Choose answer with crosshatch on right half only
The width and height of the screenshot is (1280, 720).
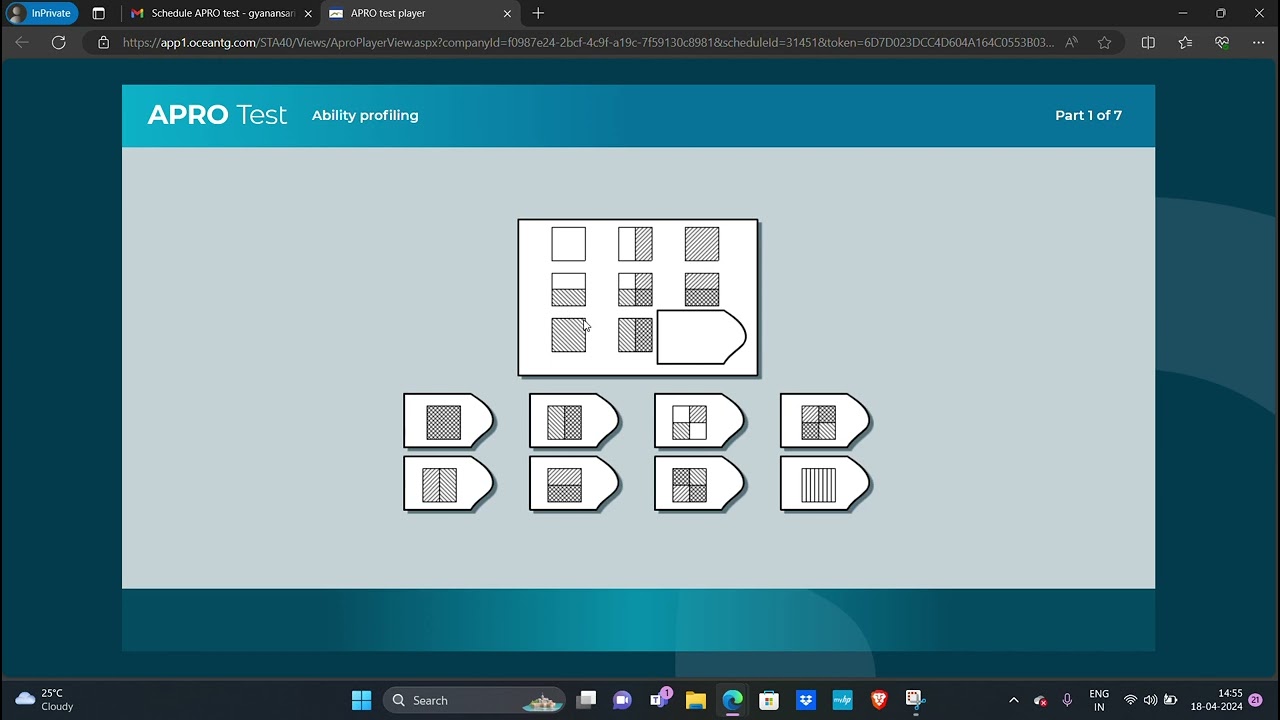[575, 421]
